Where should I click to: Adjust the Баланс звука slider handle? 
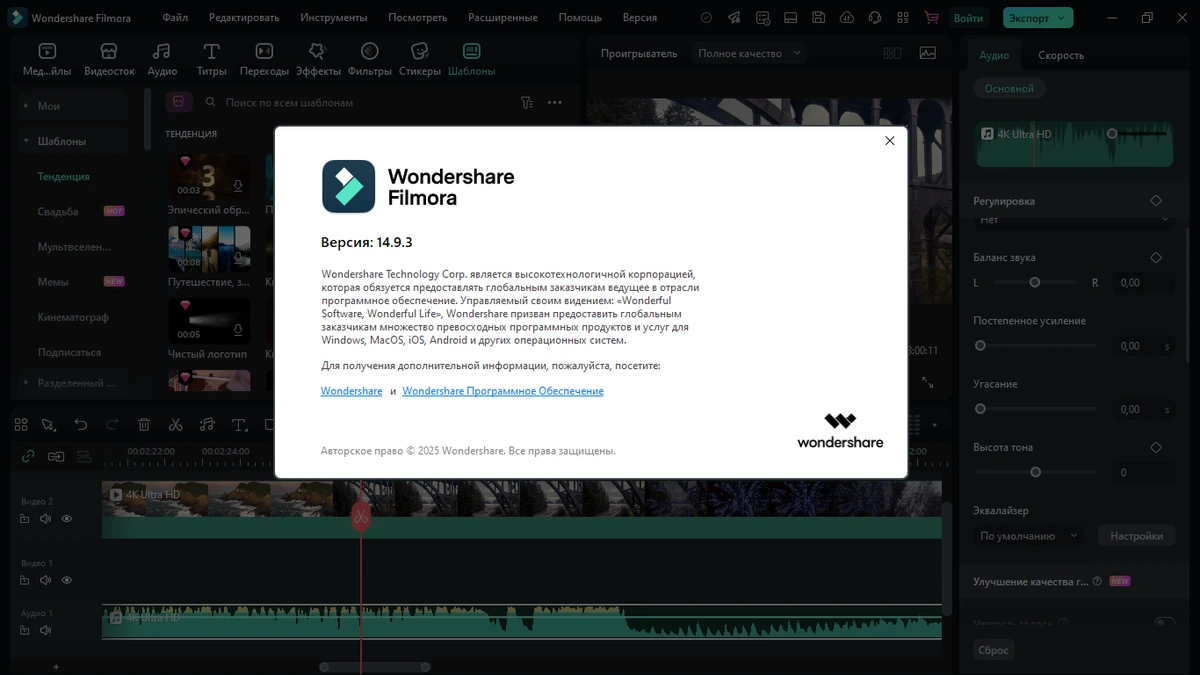coord(1035,283)
